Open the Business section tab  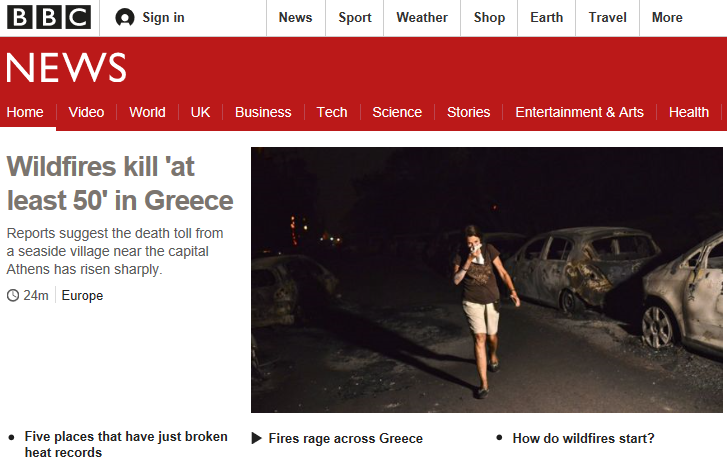point(263,112)
